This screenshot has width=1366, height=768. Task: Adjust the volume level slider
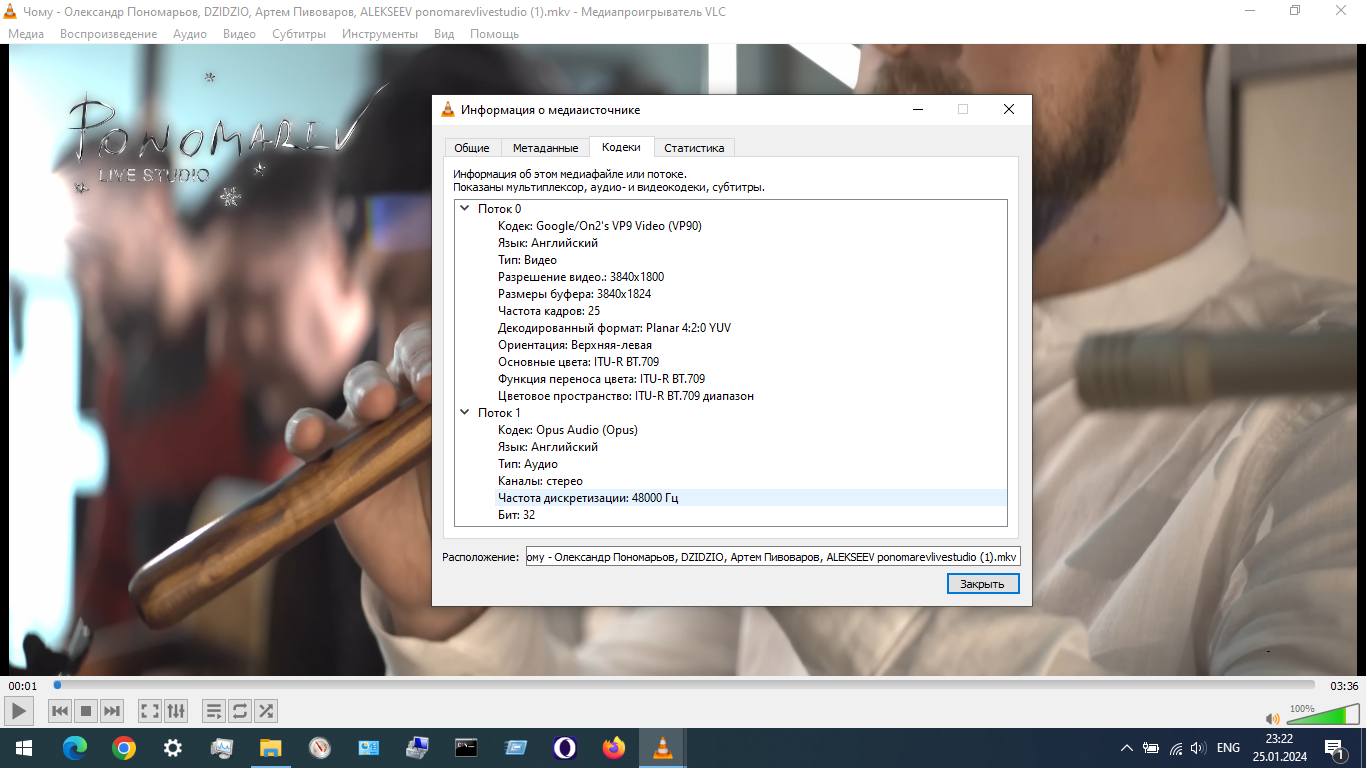point(1322,715)
